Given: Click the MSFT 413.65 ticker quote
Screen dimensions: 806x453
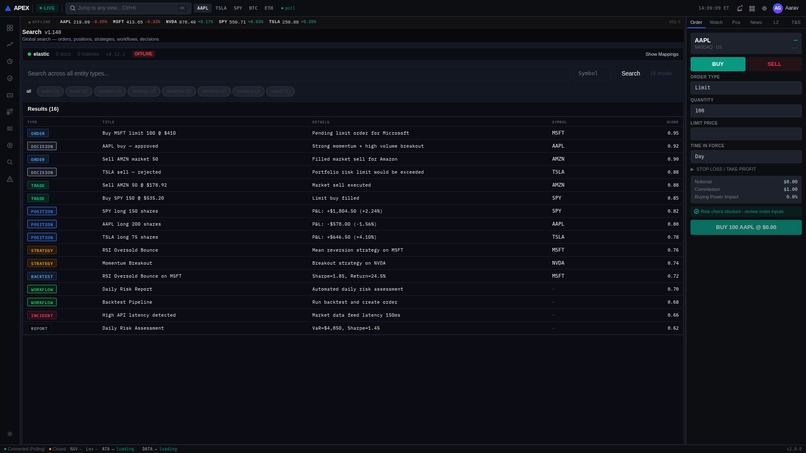Looking at the screenshot, I should pyautogui.click(x=136, y=22).
